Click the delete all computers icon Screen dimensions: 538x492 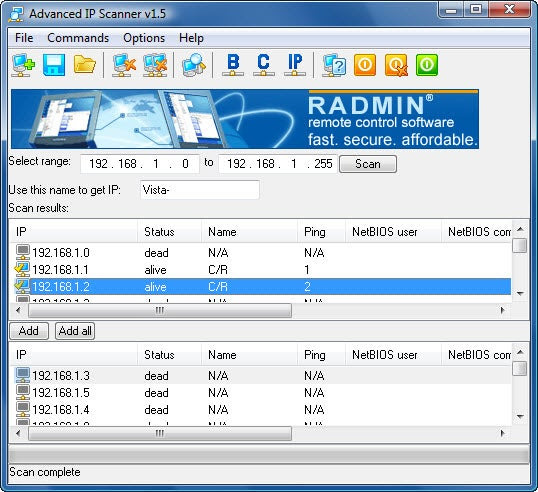click(x=155, y=65)
